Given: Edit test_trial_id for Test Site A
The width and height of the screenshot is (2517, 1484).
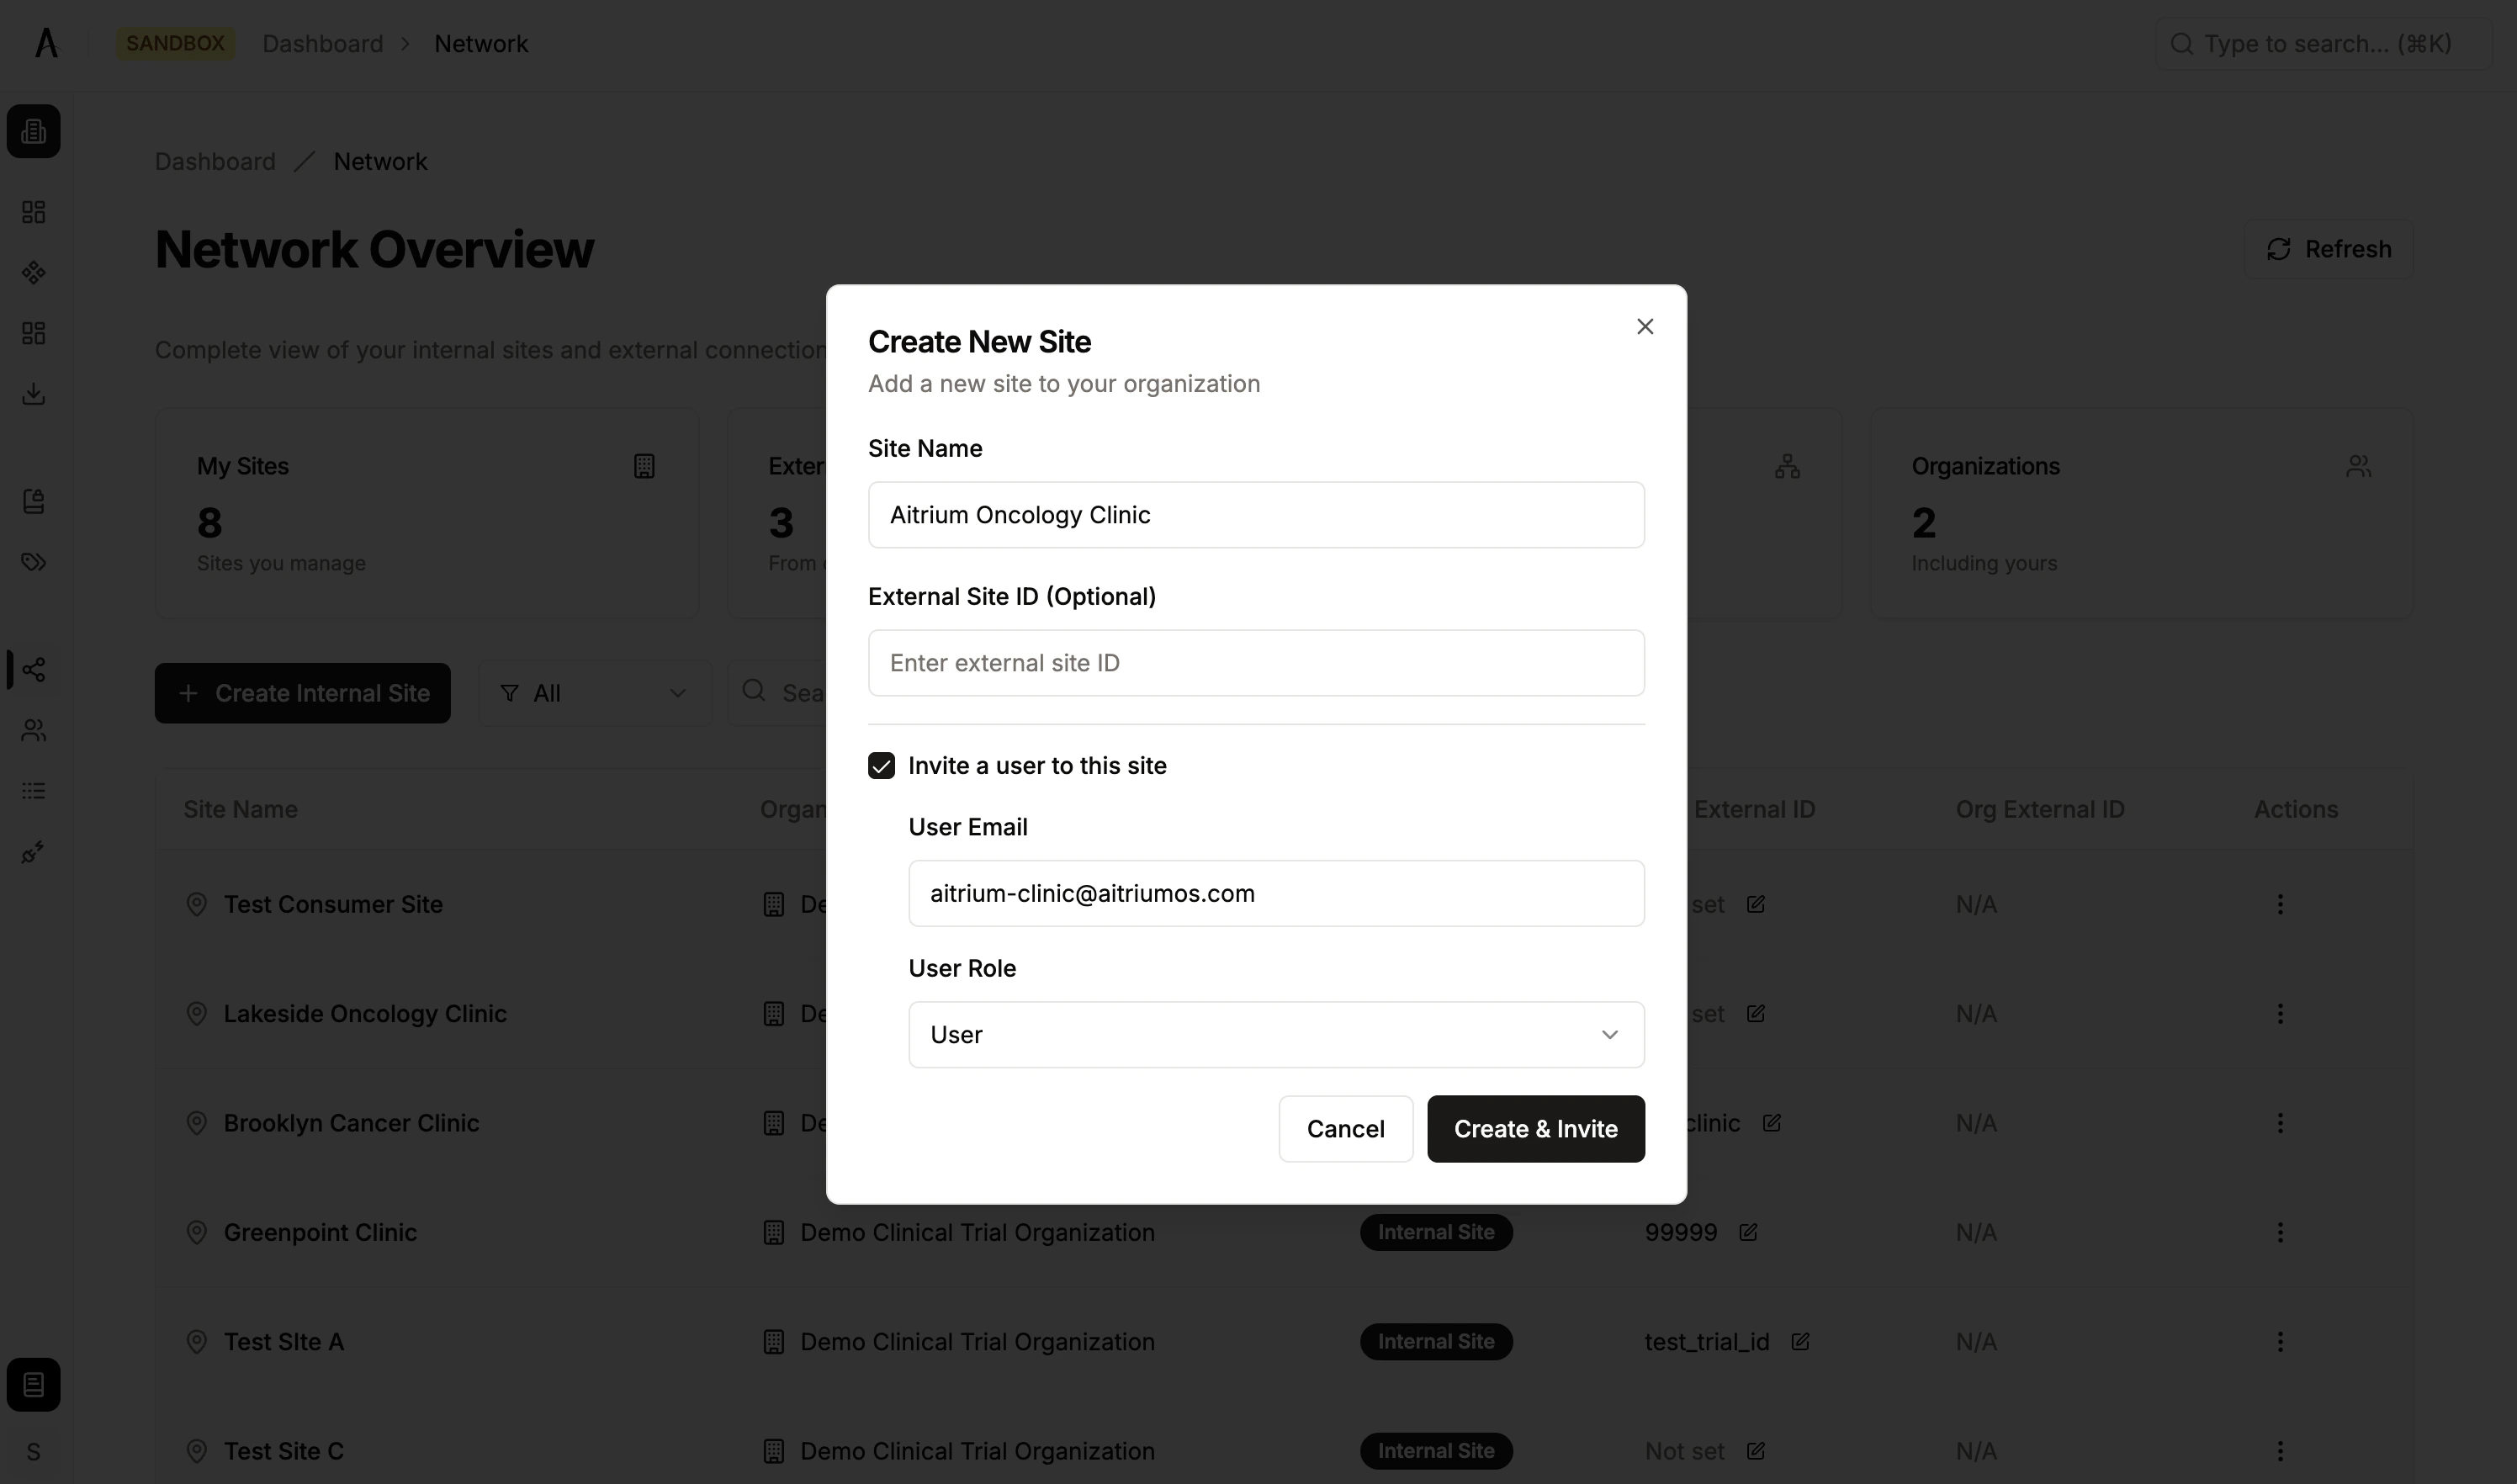Looking at the screenshot, I should click(x=1800, y=1341).
